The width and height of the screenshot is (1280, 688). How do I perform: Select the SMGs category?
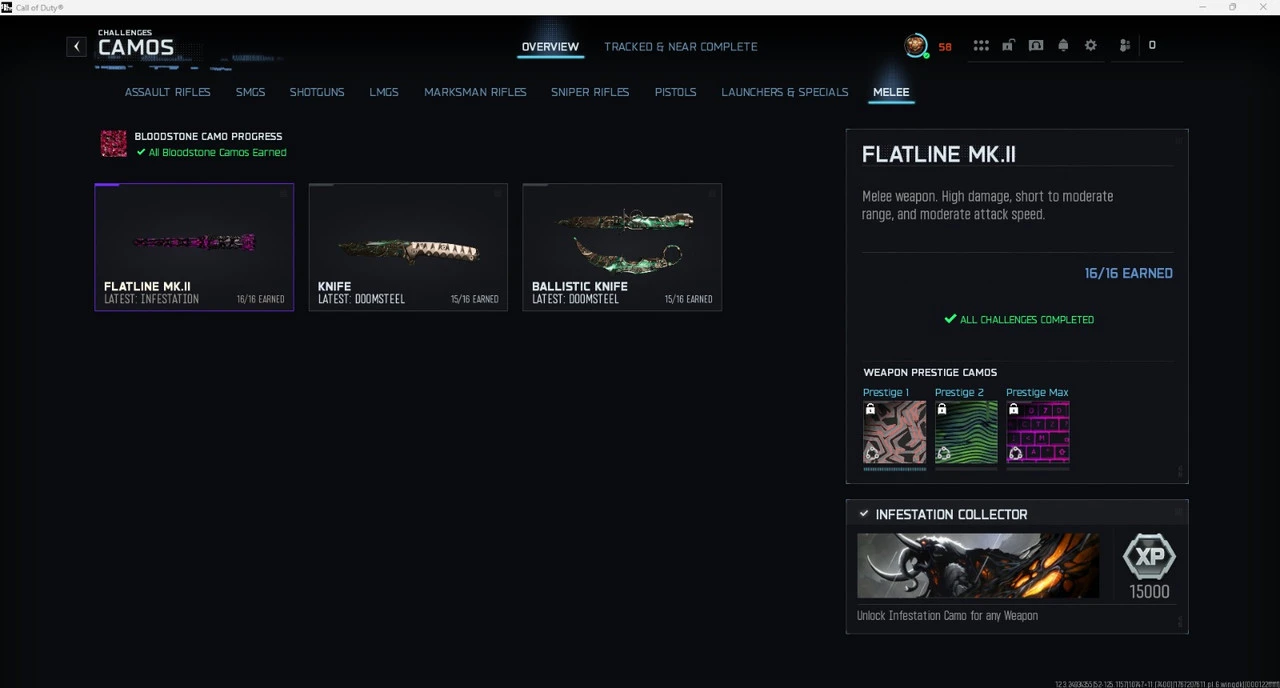point(250,92)
